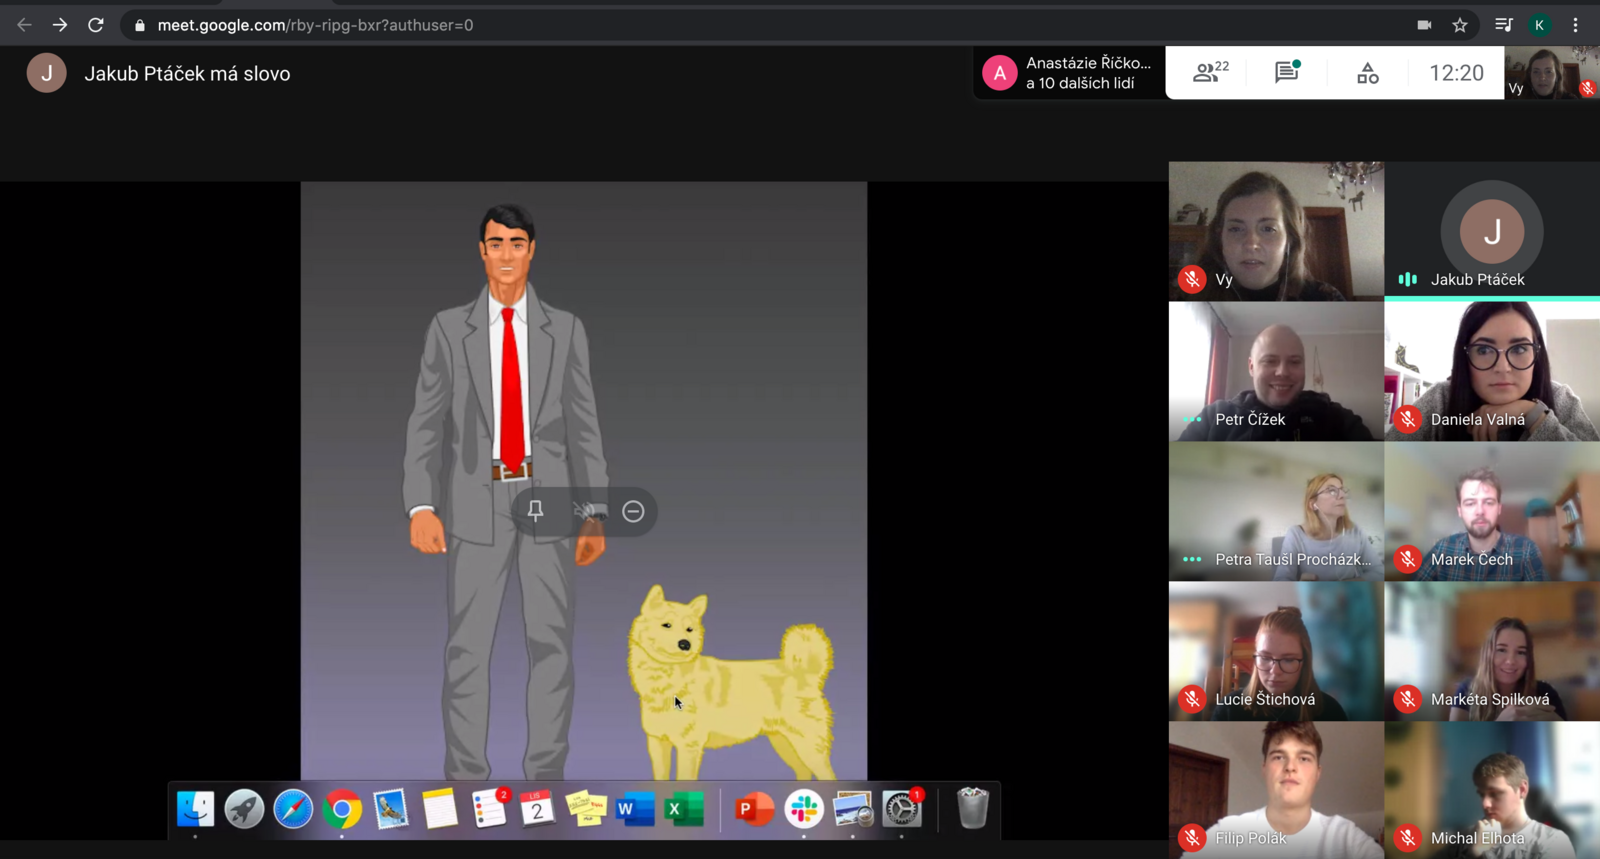Select Jakub Ptáček's participant tile
Image resolution: width=1600 pixels, height=859 pixels.
coord(1491,231)
